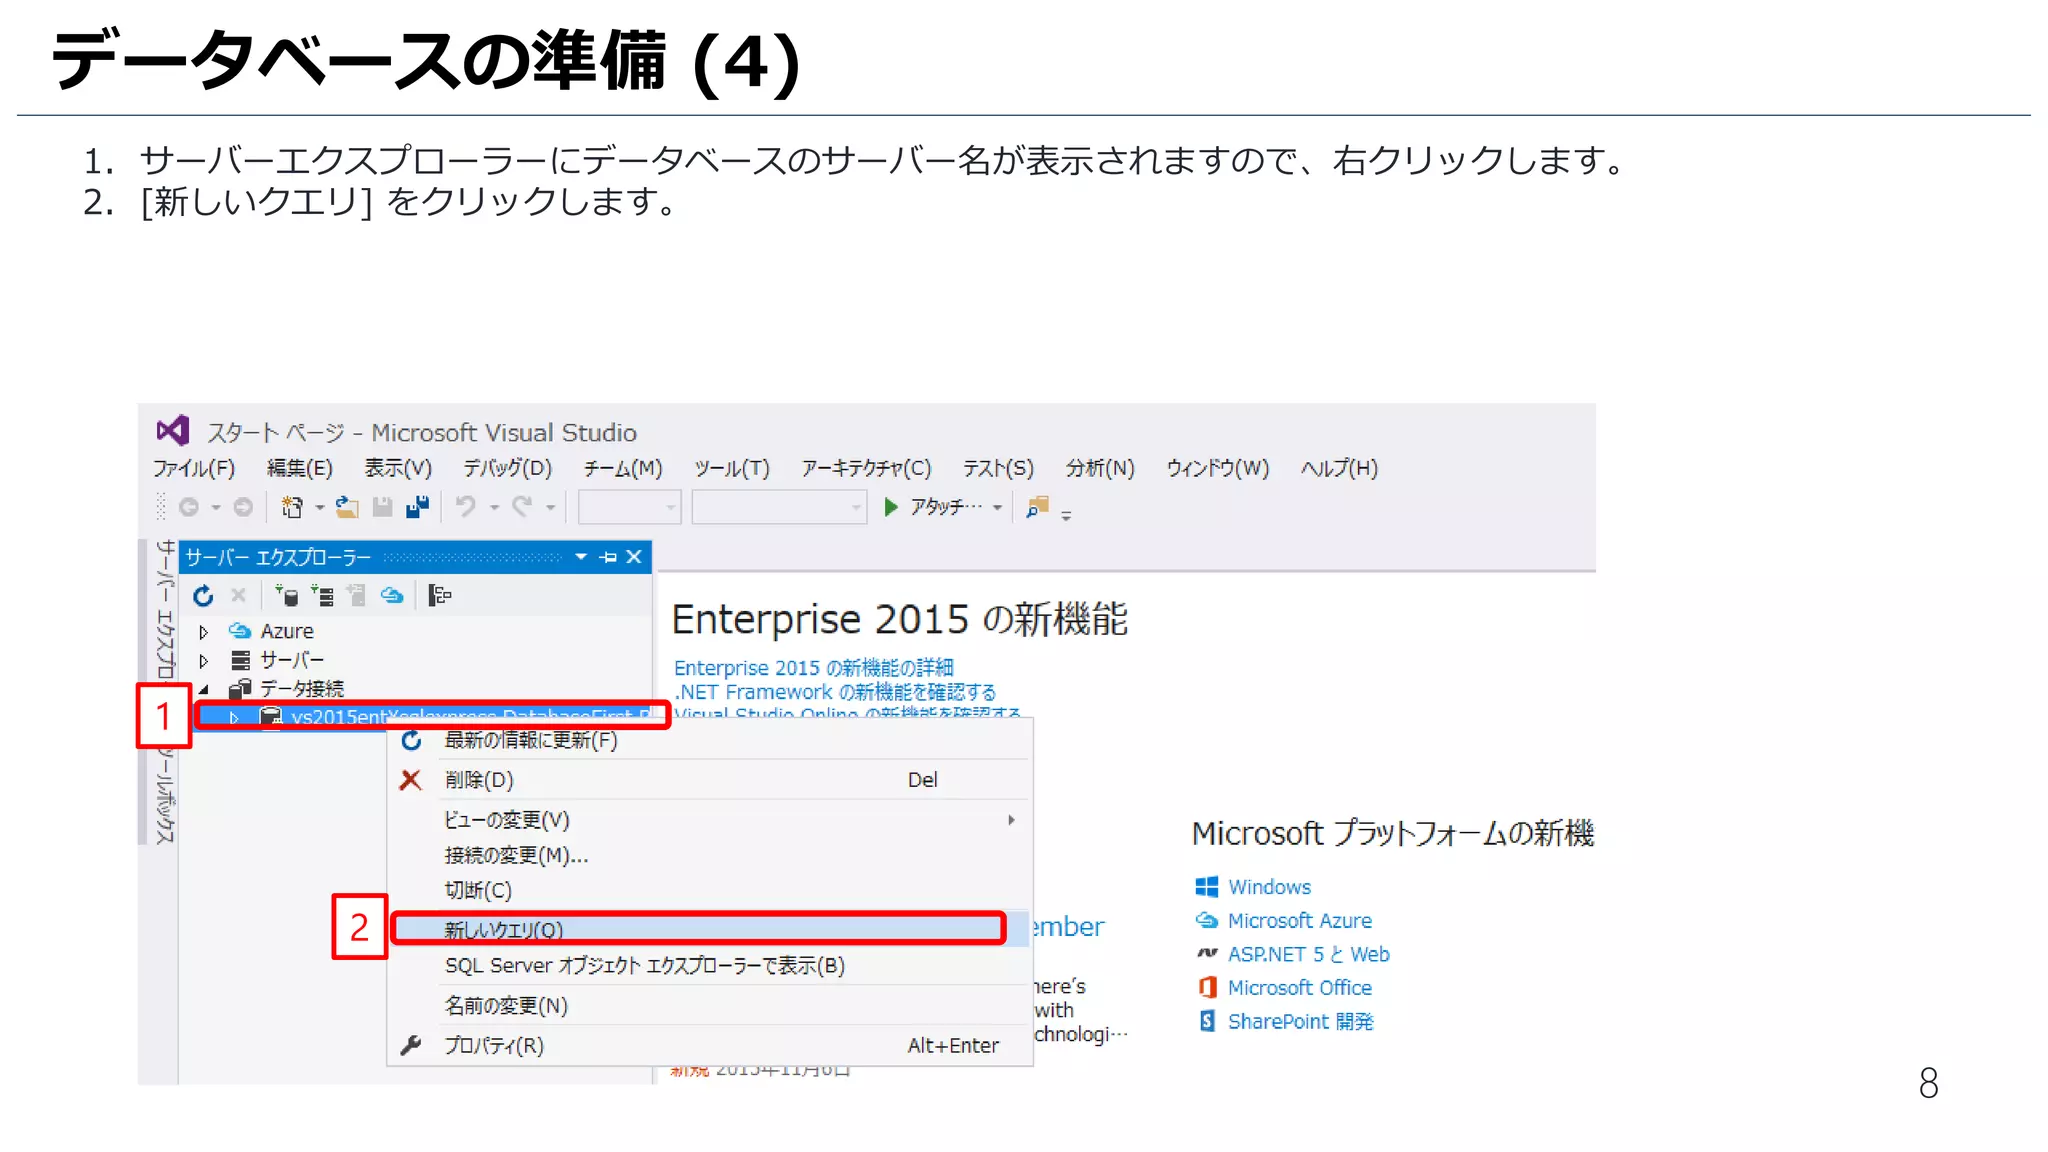
Task: Open the Microsoft Azure platform link
Action: click(x=1300, y=921)
